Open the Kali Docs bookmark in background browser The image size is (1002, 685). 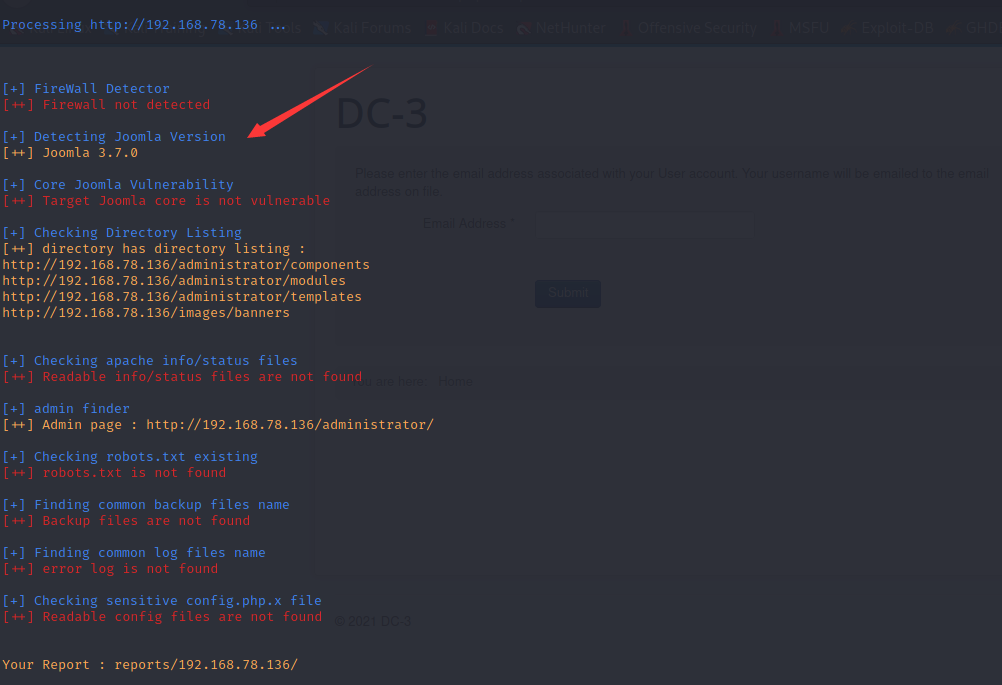pos(465,28)
